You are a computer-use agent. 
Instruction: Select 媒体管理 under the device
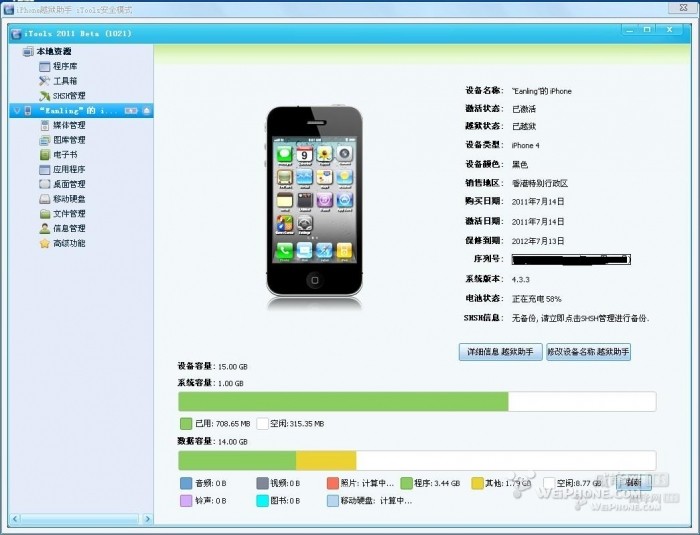point(69,125)
